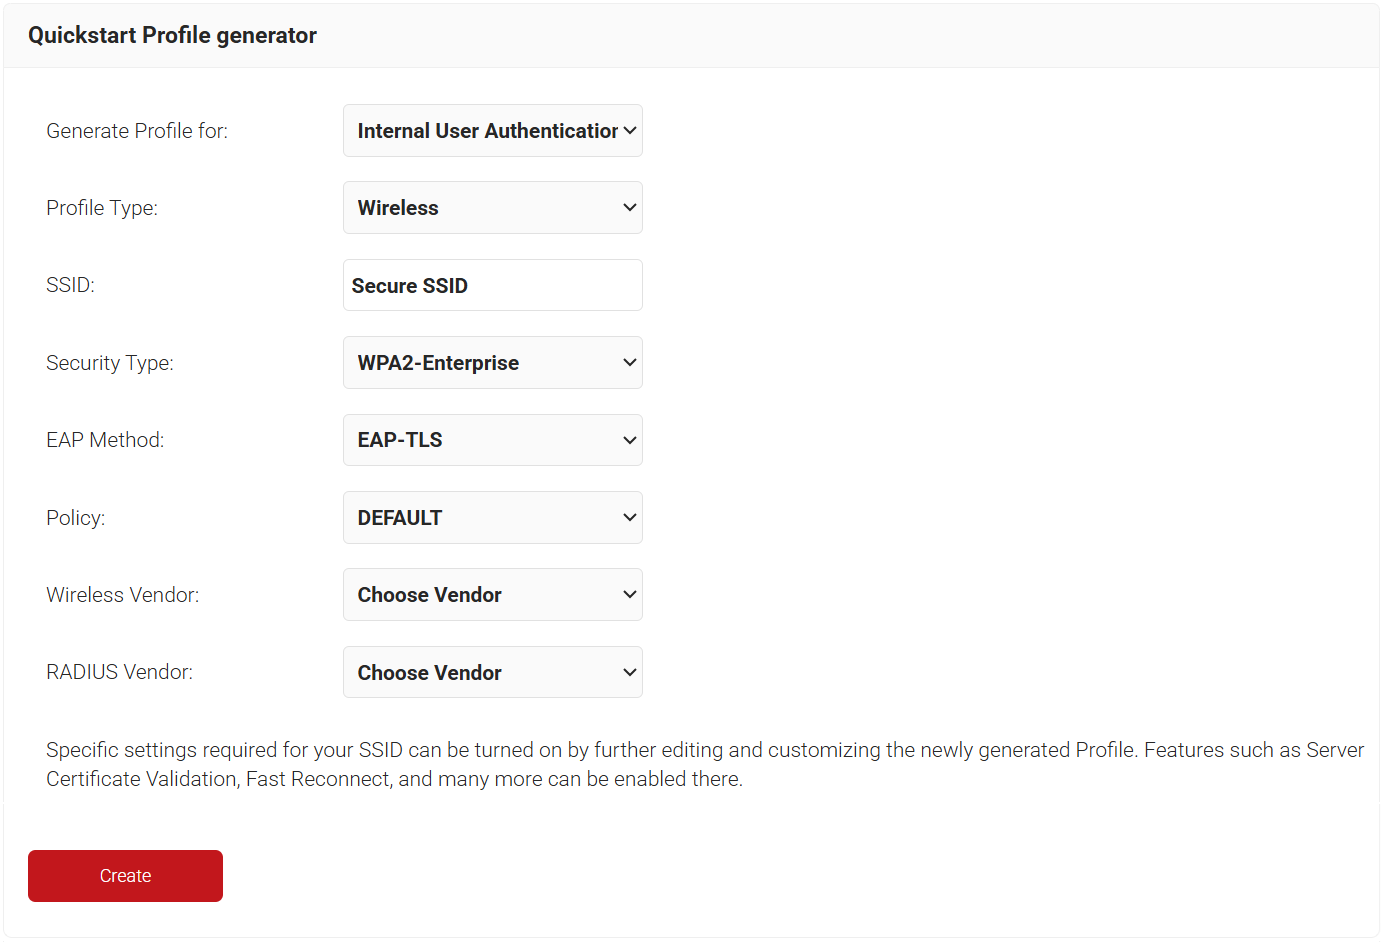The image size is (1384, 942).
Task: Choose a vendor in Wireless Vendor dropdown
Action: pos(492,595)
